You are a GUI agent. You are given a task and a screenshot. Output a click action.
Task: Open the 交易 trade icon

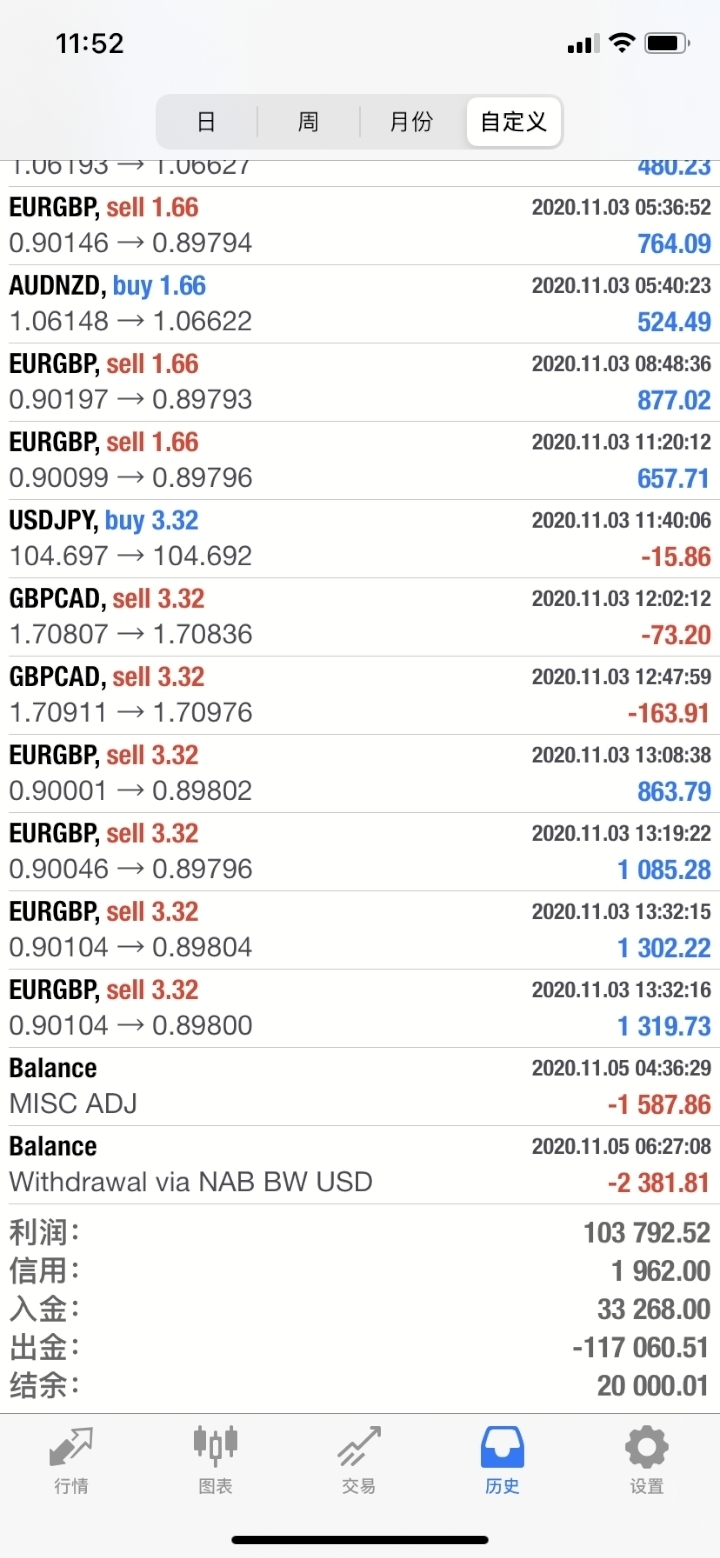click(x=359, y=1448)
